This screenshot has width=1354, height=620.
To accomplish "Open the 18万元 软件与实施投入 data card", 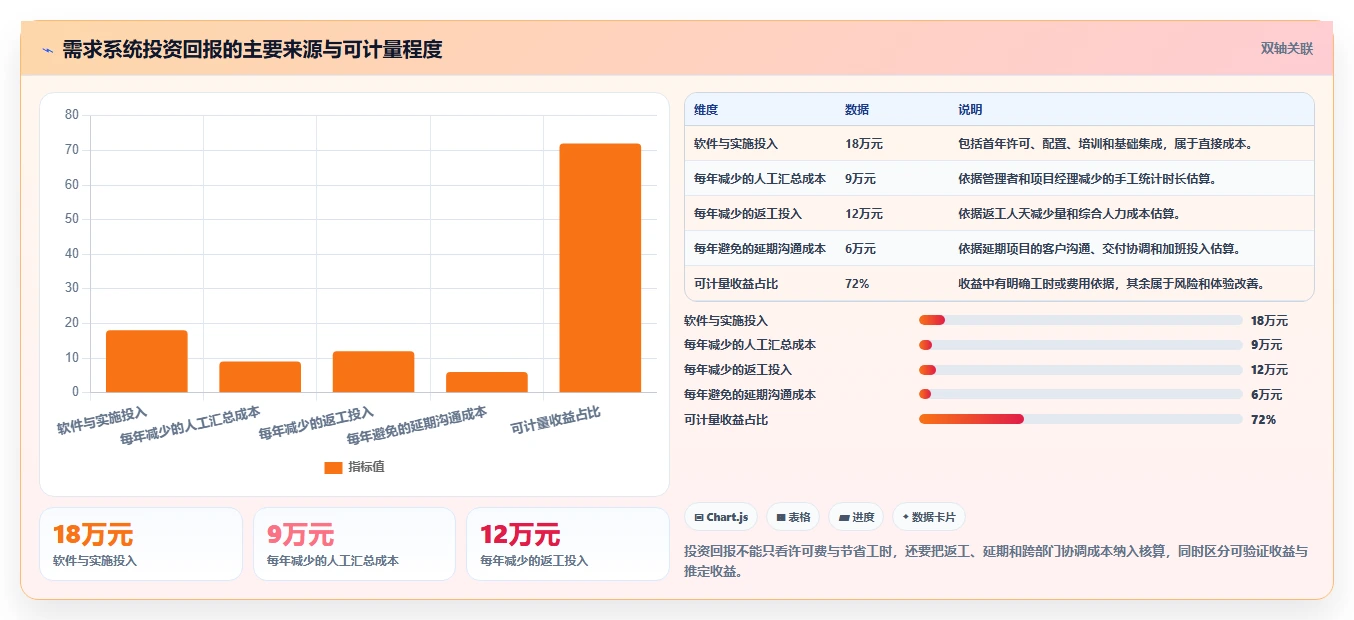I will click(141, 544).
